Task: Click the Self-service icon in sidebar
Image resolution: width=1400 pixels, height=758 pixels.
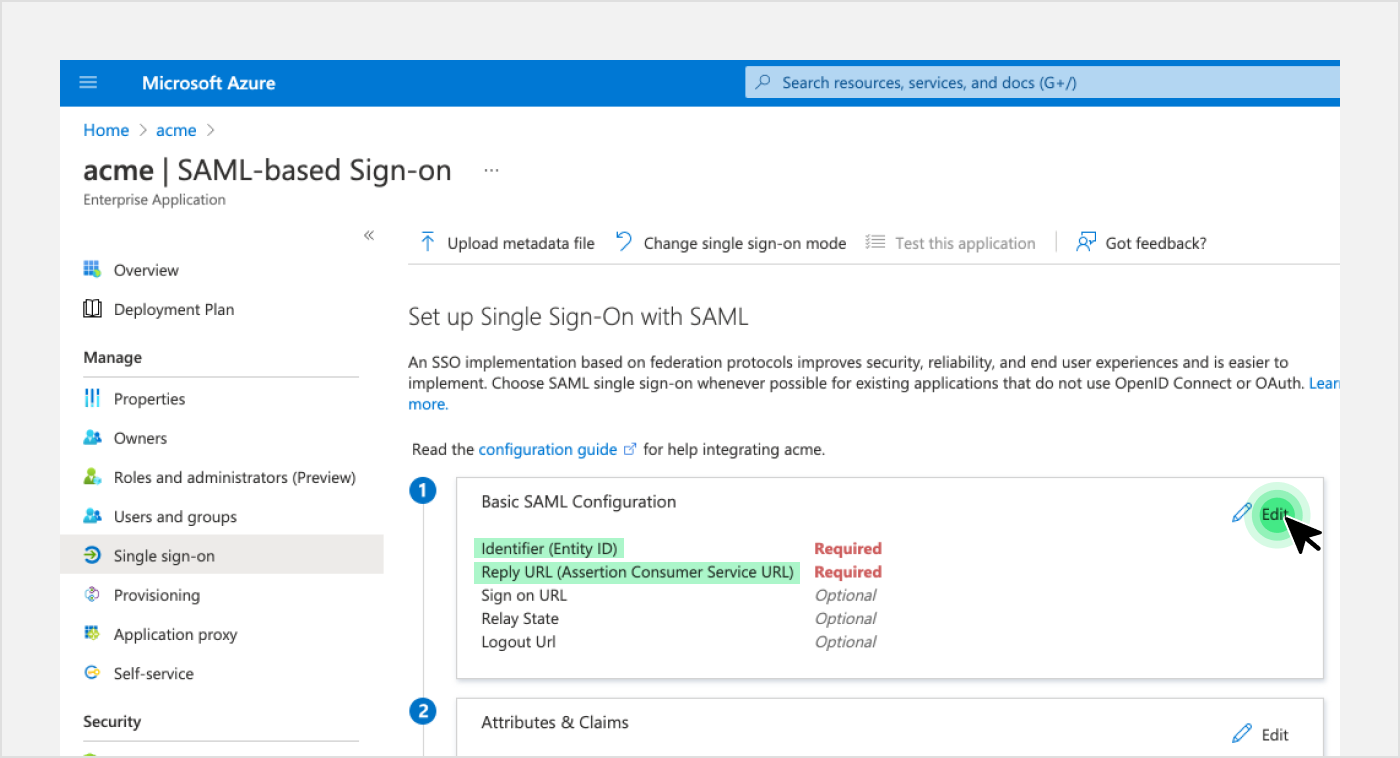Action: tap(92, 673)
